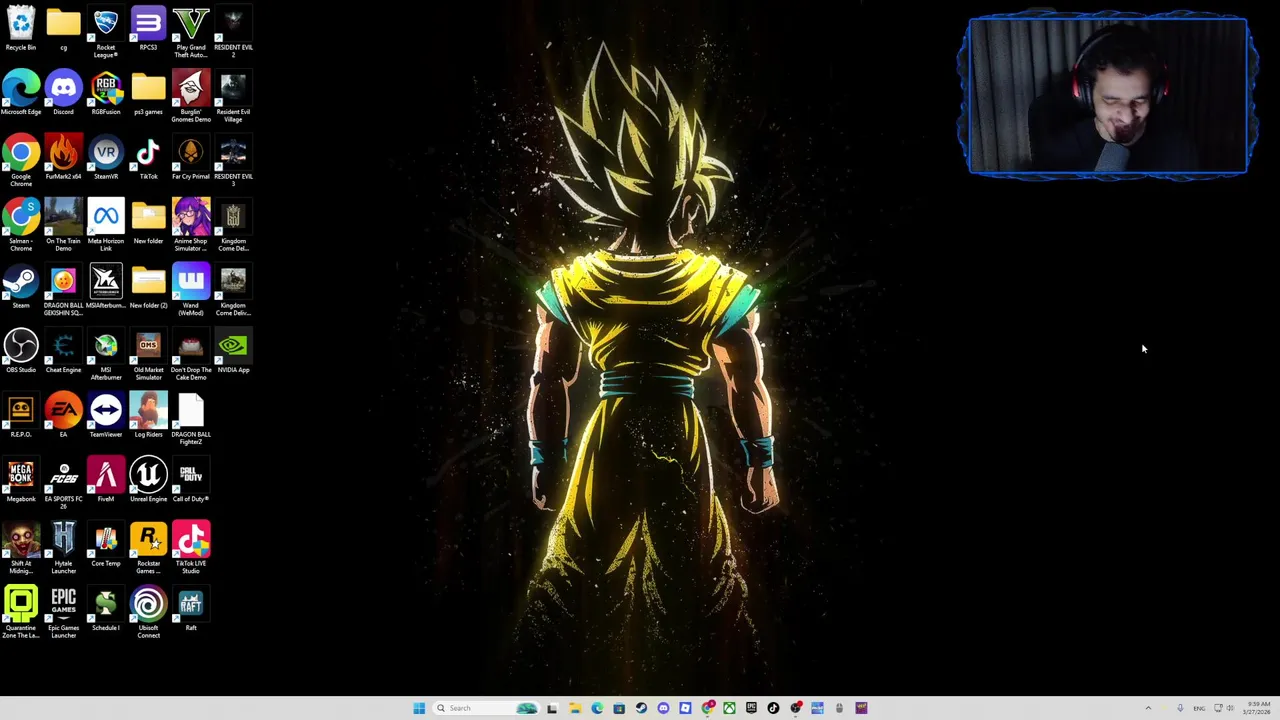Select Anime Shop Simulator desktop icon
Image resolution: width=1280 pixels, height=720 pixels.
(191, 226)
